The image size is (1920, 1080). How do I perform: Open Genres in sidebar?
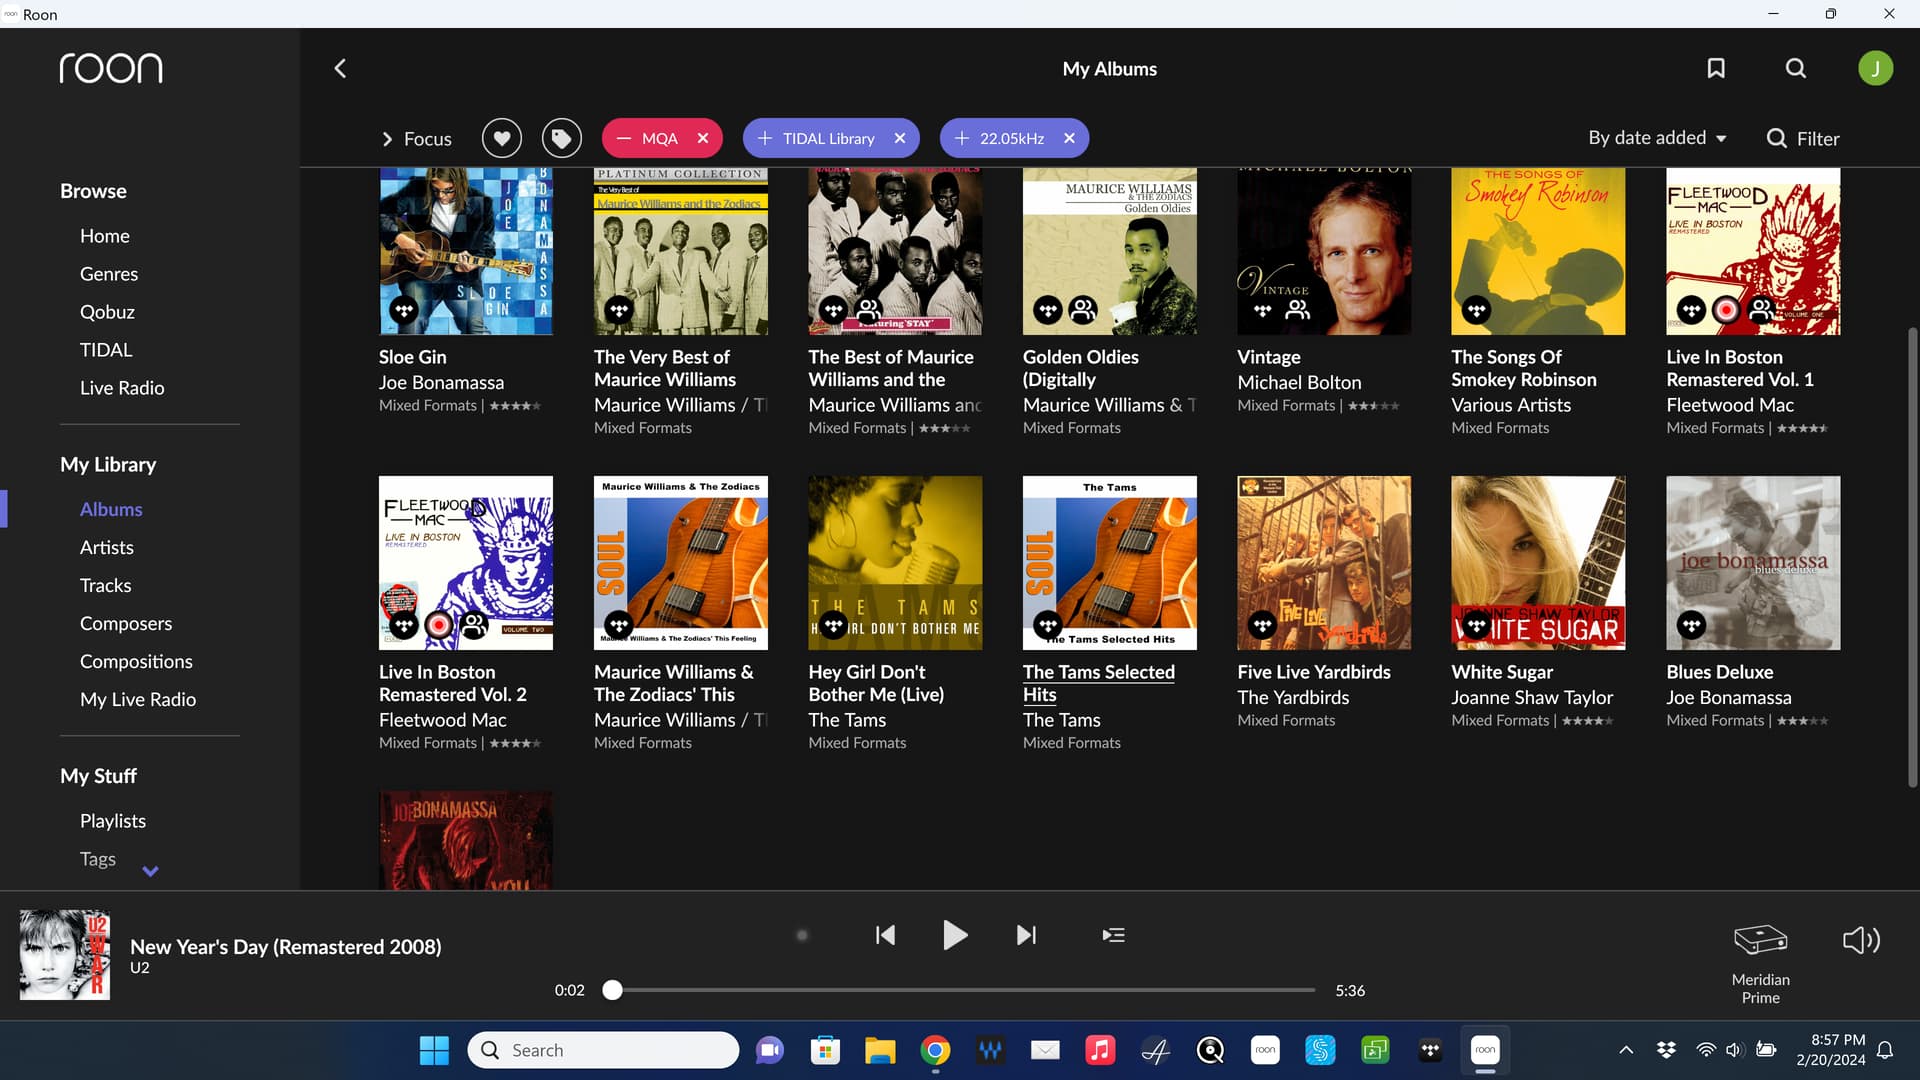(x=109, y=274)
